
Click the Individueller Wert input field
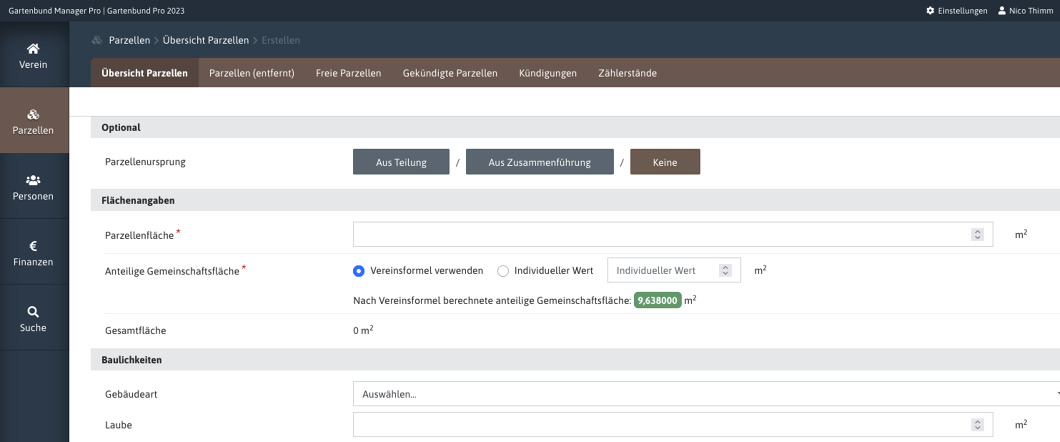coord(664,270)
